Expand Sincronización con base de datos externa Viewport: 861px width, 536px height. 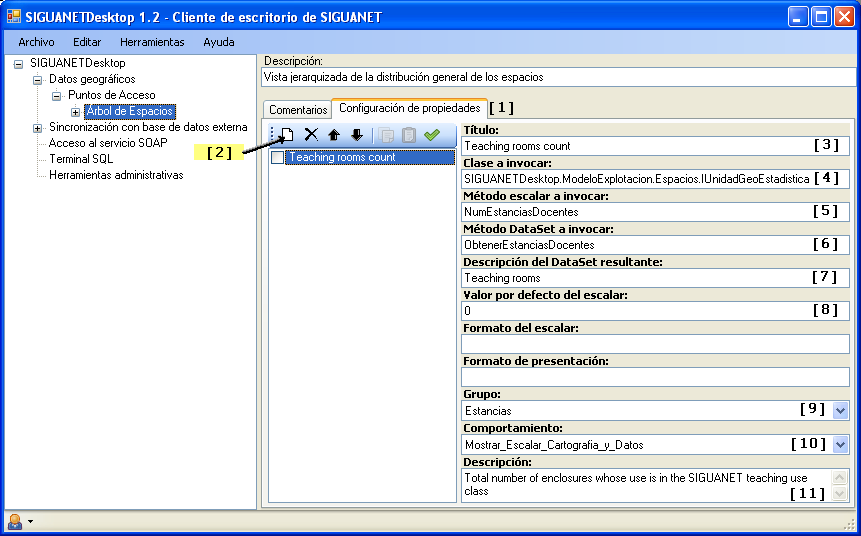[x=37, y=129]
